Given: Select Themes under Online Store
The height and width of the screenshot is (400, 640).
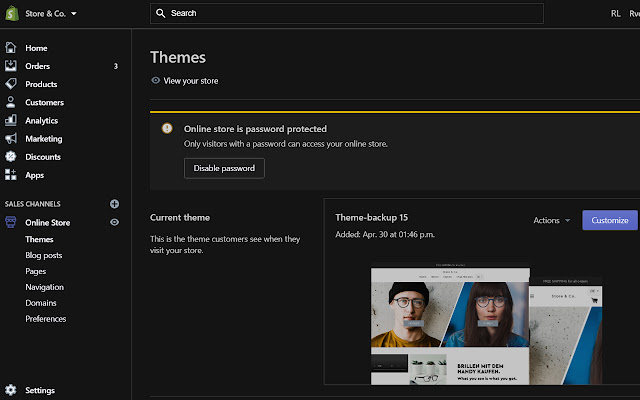Looking at the screenshot, I should 39,239.
